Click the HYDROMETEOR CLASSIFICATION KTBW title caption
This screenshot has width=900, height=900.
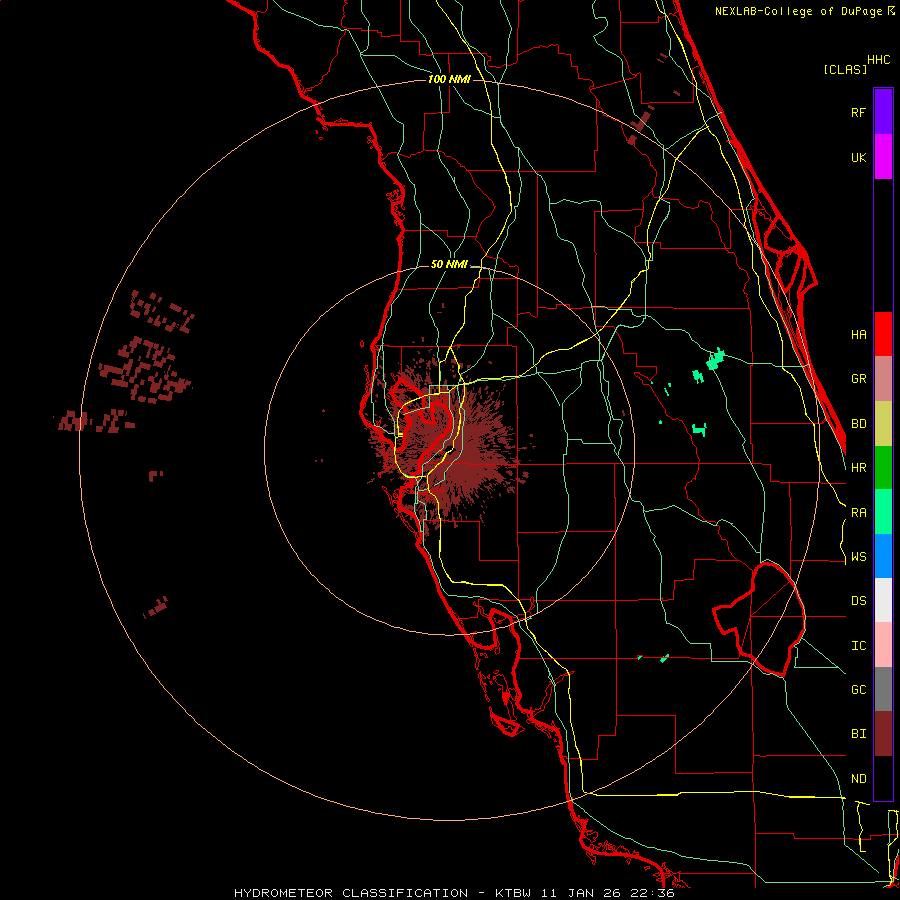pos(454,893)
